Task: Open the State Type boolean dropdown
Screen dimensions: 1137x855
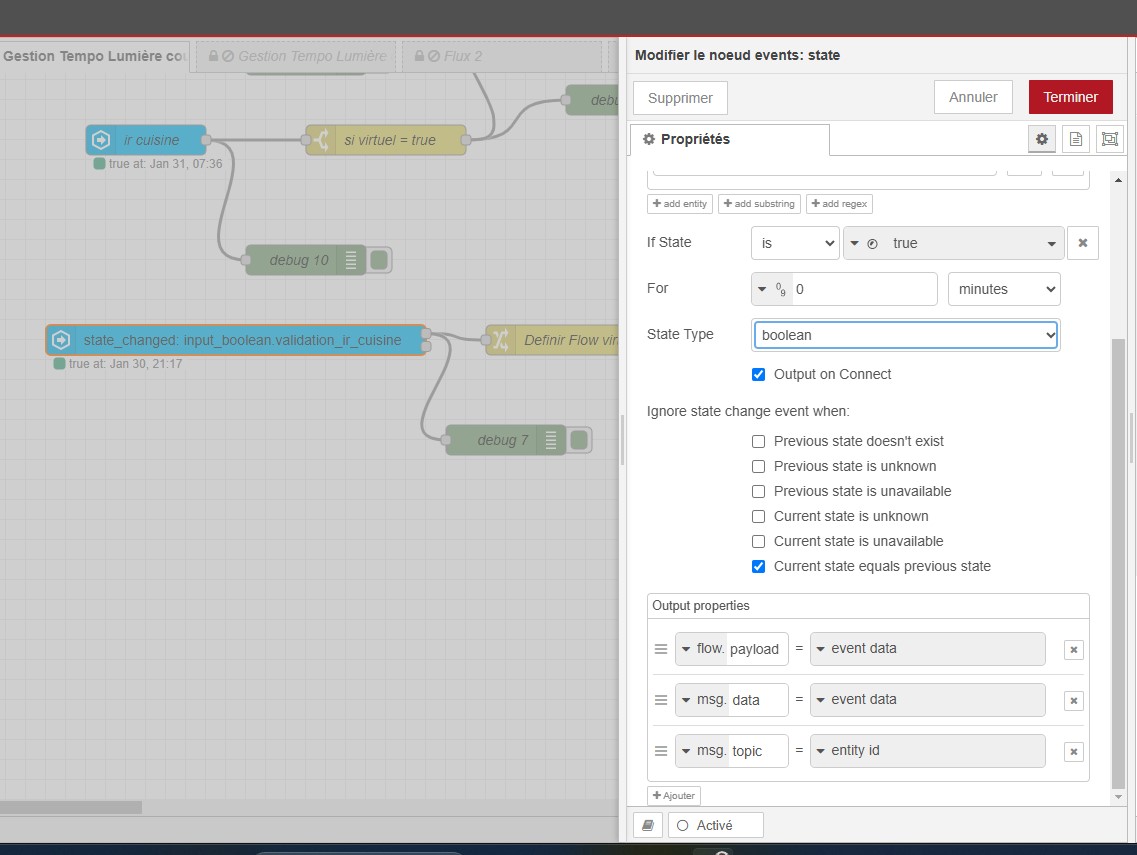Action: (906, 335)
